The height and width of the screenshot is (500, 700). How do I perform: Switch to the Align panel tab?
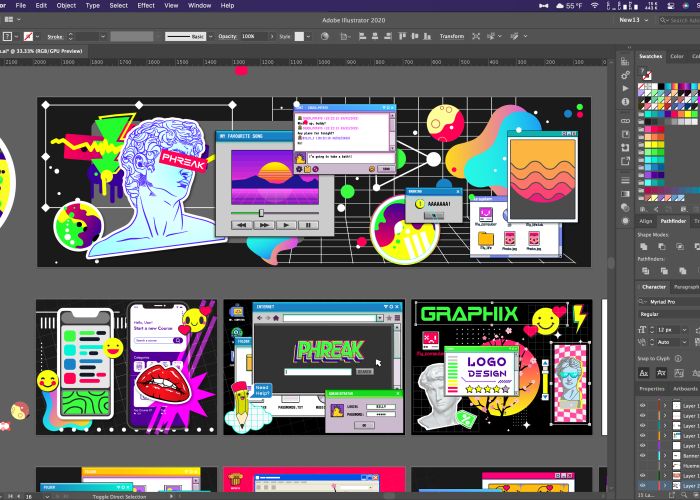(646, 221)
